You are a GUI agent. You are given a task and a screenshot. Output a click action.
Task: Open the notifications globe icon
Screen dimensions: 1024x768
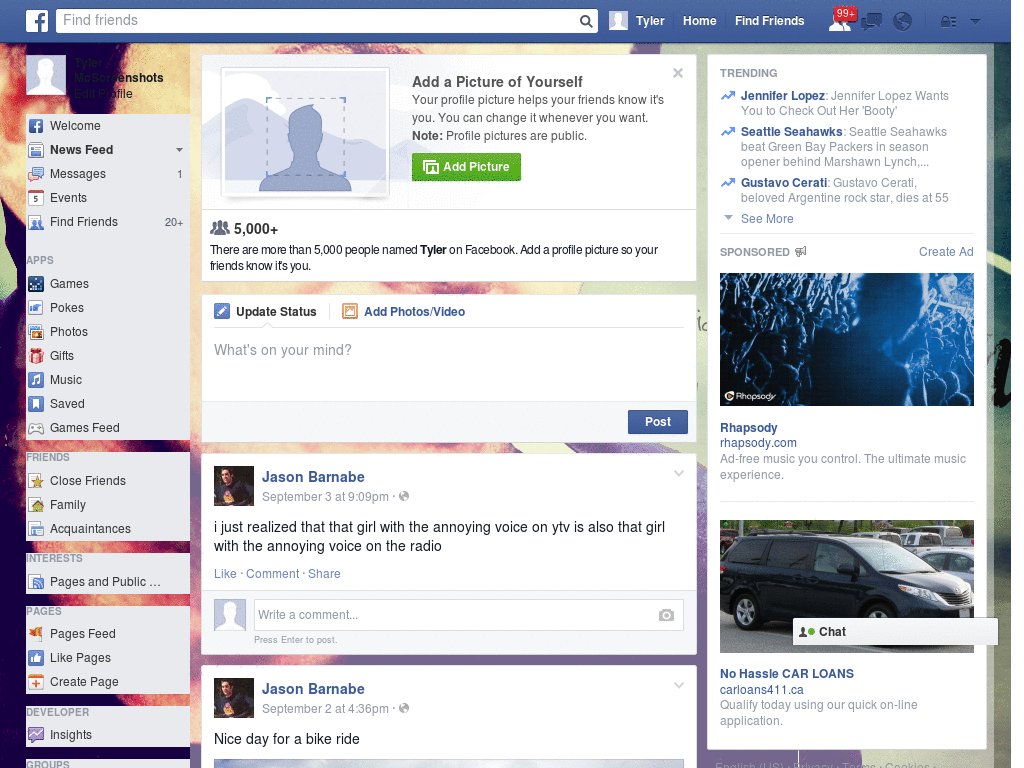tap(903, 22)
